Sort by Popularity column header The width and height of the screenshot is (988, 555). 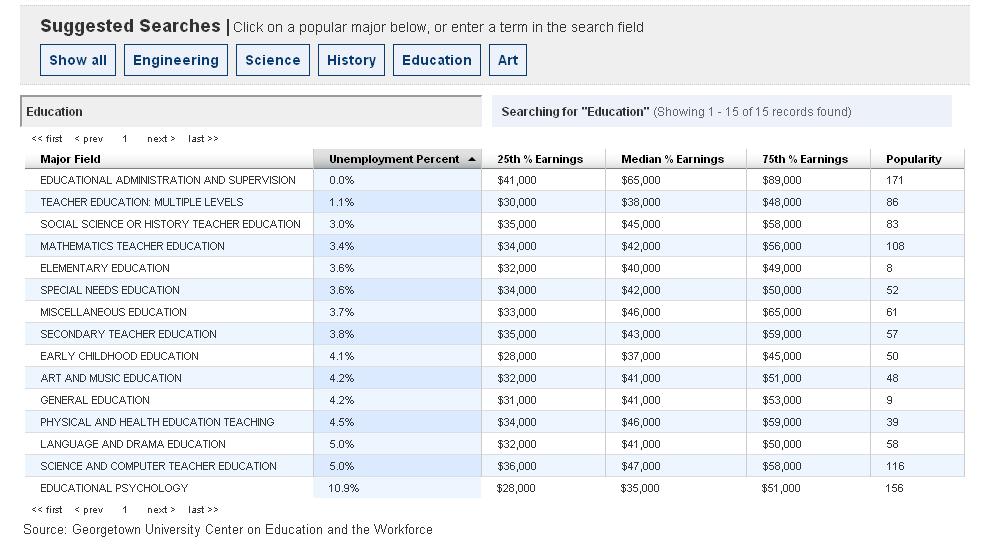click(913, 159)
